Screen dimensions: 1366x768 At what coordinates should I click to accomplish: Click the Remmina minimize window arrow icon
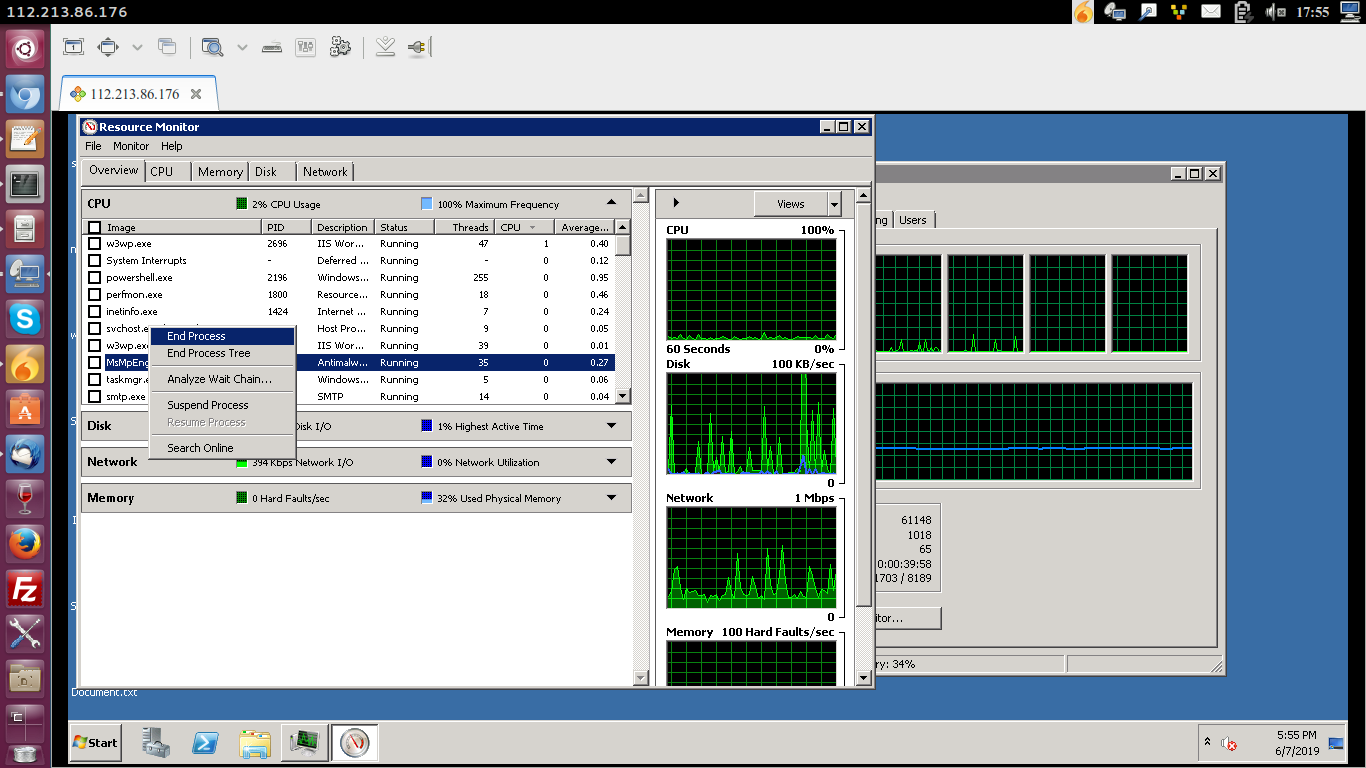[385, 47]
